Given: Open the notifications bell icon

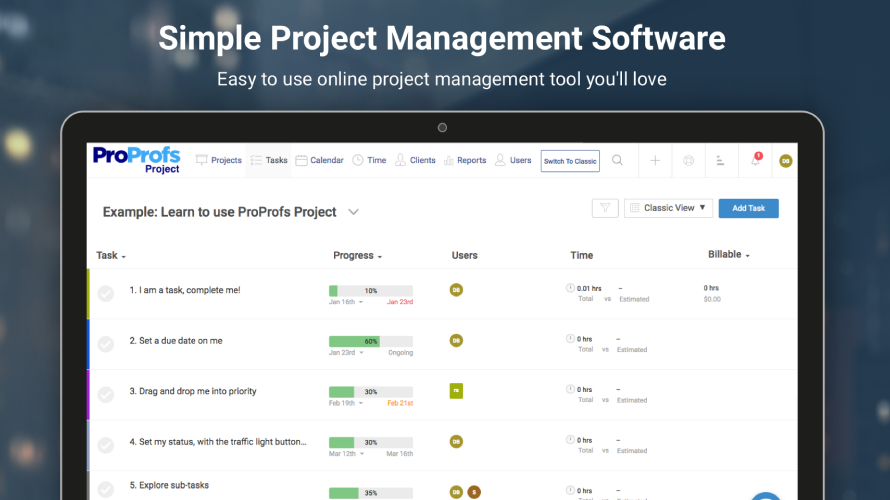Looking at the screenshot, I should click(x=755, y=160).
